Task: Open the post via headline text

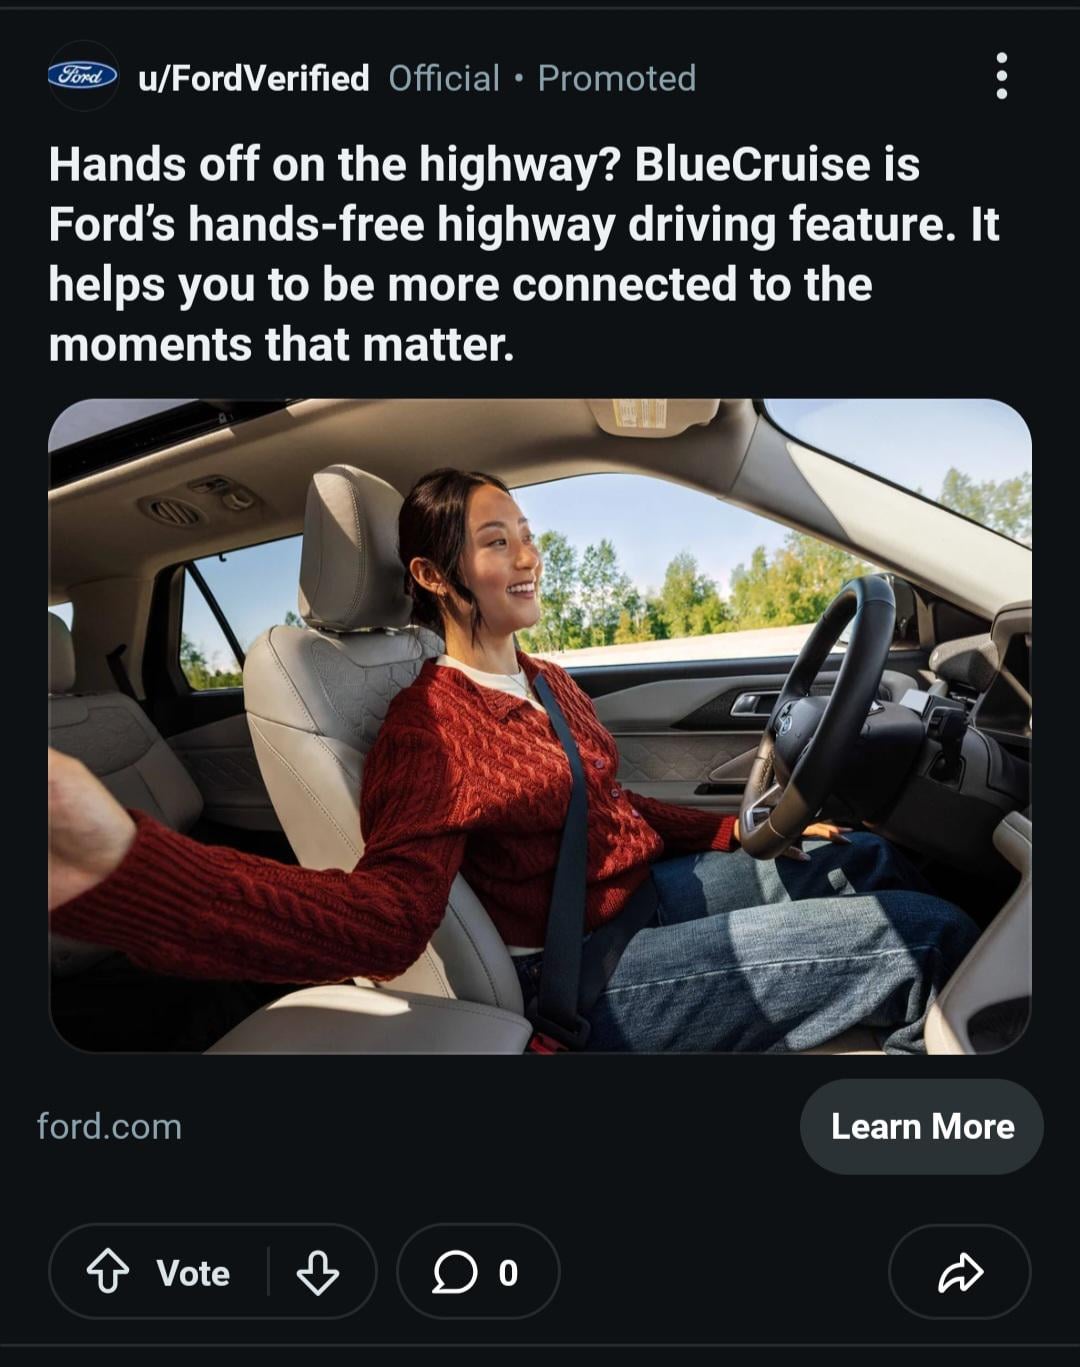Action: tap(524, 254)
